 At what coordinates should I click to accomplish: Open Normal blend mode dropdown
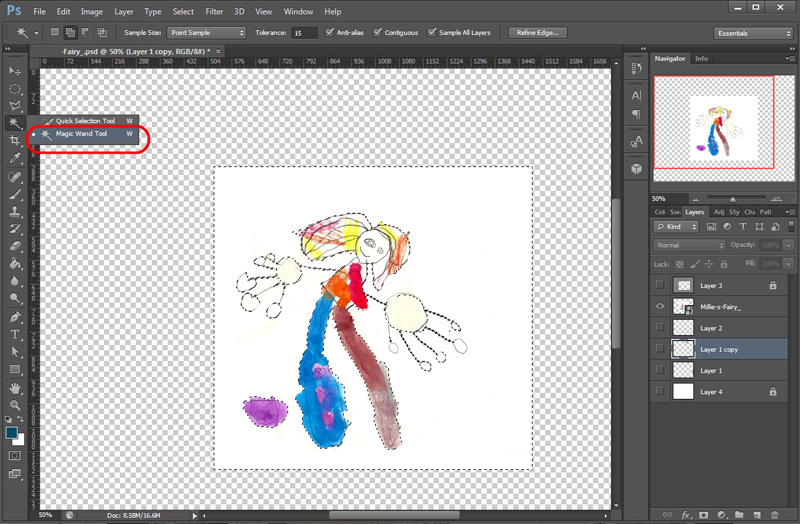pos(689,245)
